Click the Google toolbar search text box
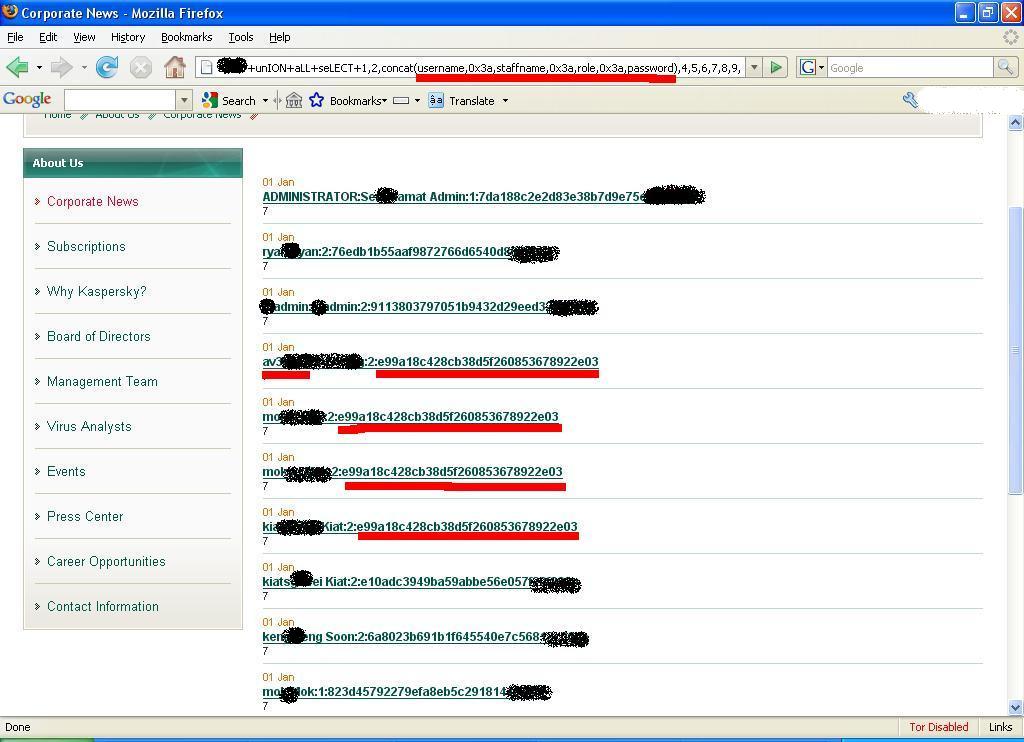1024x742 pixels. [120, 101]
